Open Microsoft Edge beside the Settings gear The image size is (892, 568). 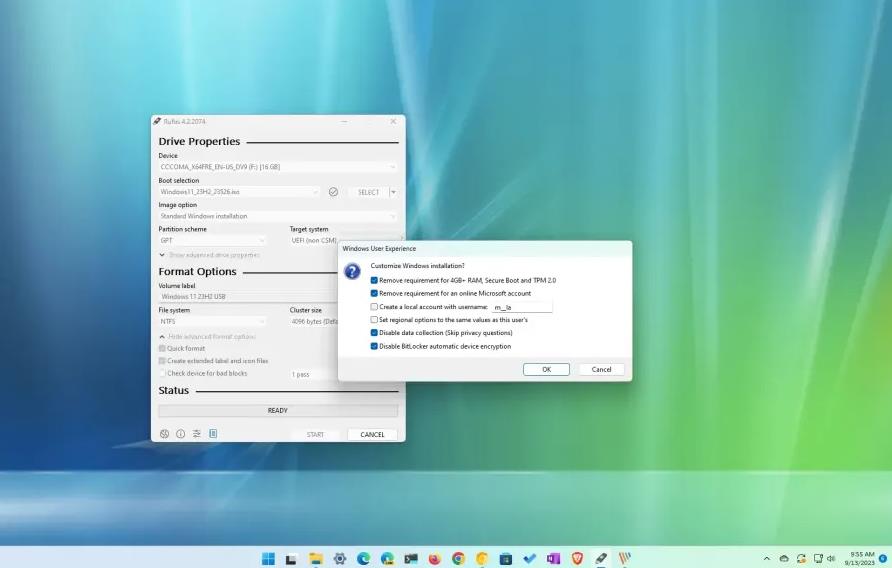tap(364, 559)
